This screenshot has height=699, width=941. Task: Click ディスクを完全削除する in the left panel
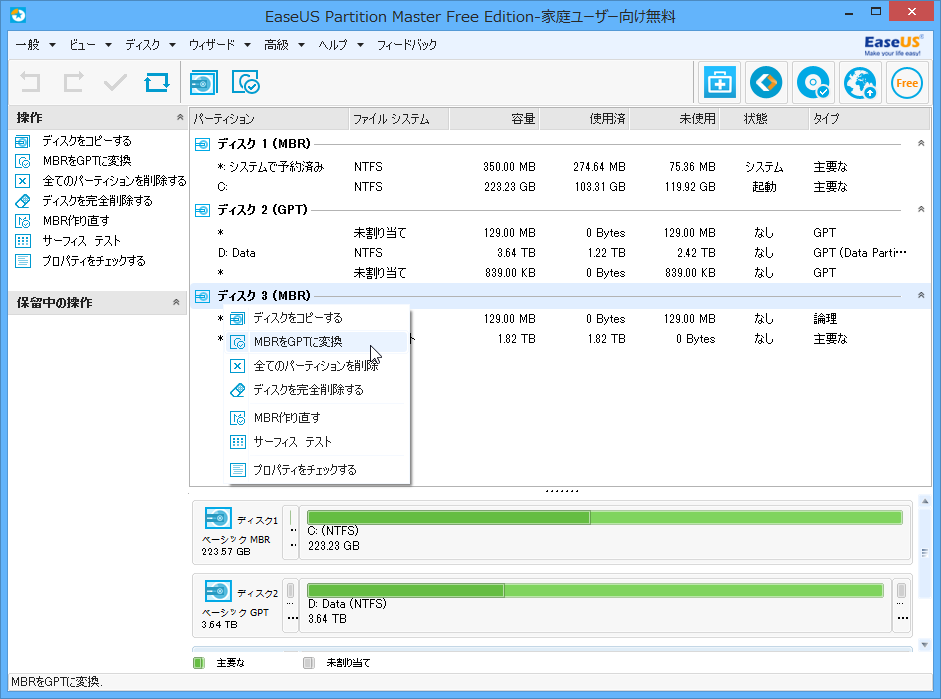click(x=97, y=201)
